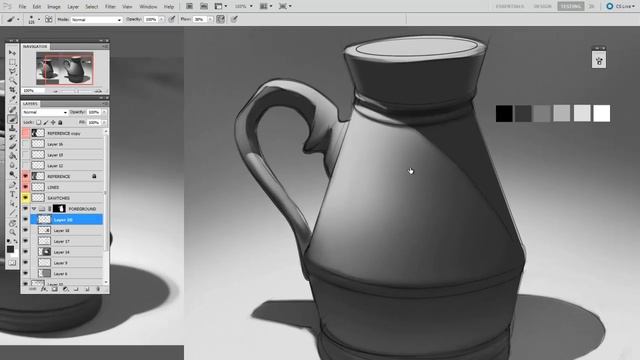
Task: Click the Navigator thumbnail preview
Action: coord(64,68)
